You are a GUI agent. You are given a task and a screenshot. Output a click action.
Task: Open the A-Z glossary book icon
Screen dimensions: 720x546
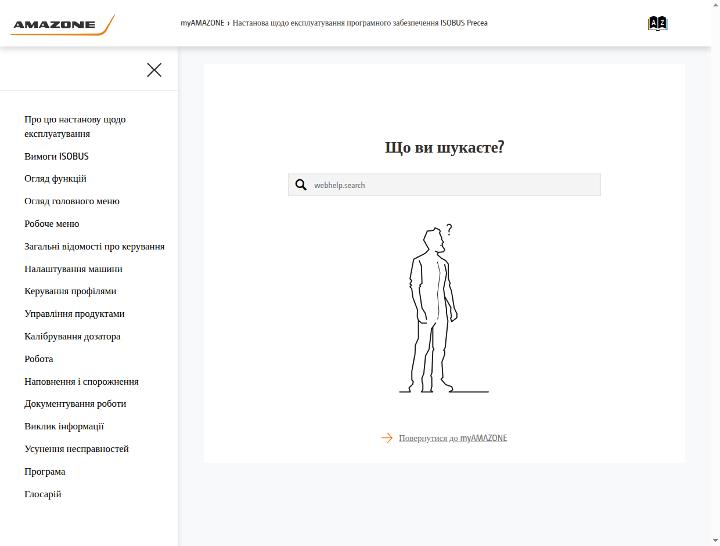click(657, 23)
